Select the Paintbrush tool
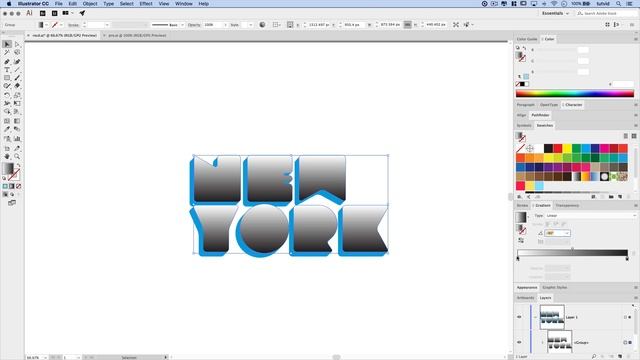Screen dimensions: 640x360 click(x=17, y=78)
